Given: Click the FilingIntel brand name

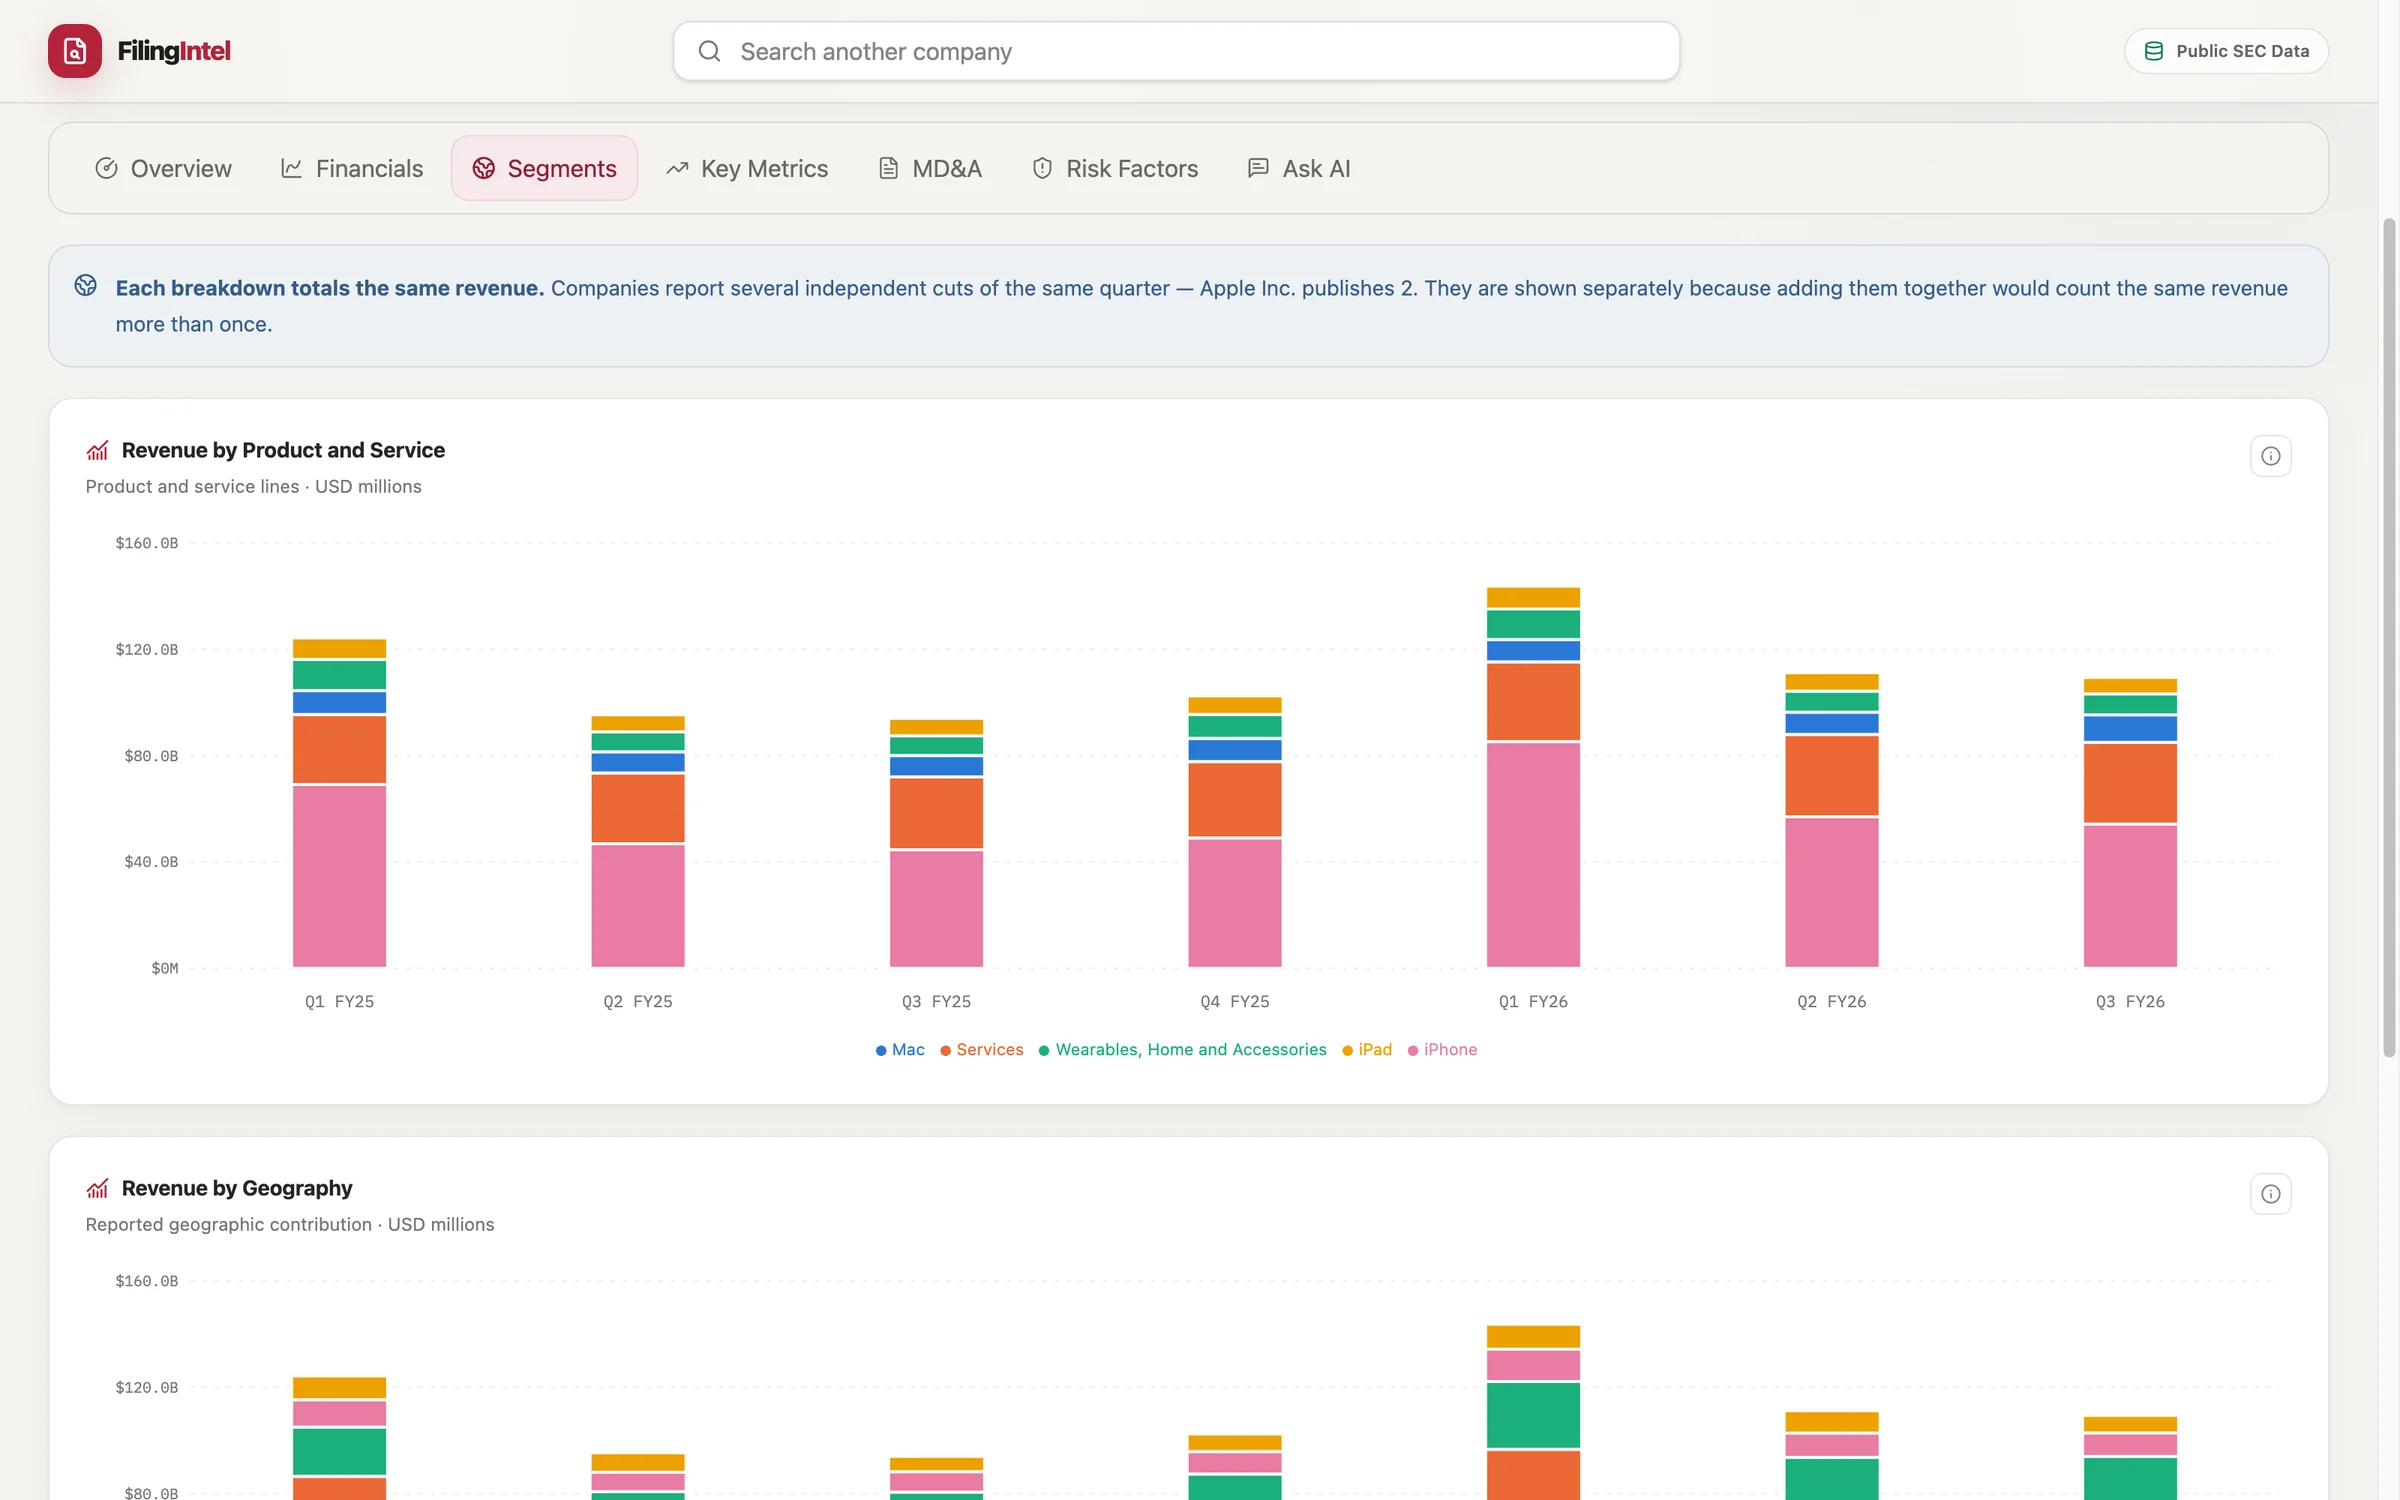Looking at the screenshot, I should coord(174,51).
